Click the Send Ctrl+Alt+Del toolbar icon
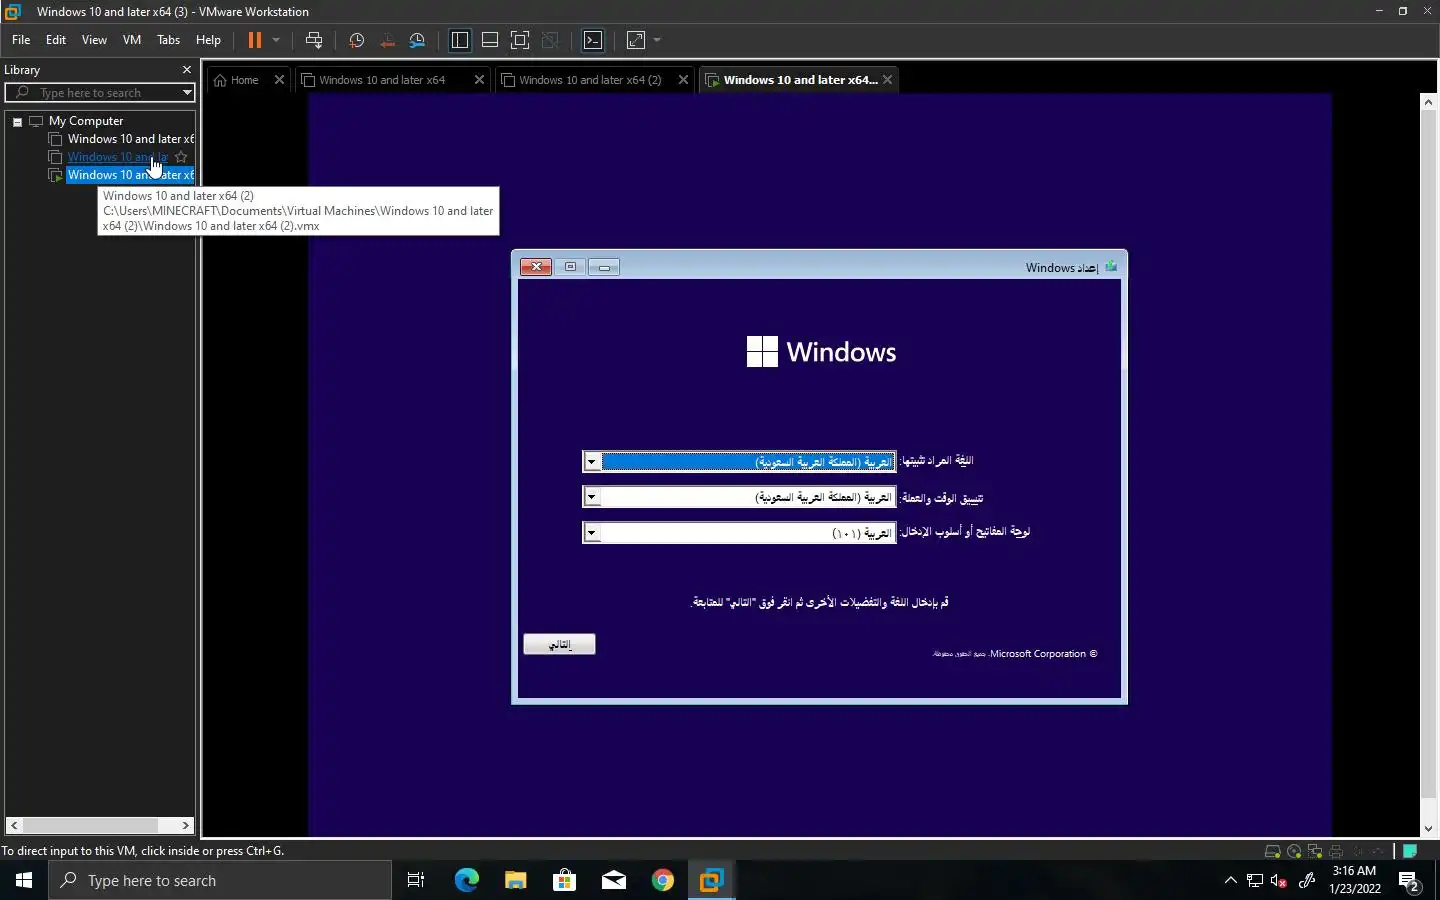The width and height of the screenshot is (1440, 900). (314, 40)
